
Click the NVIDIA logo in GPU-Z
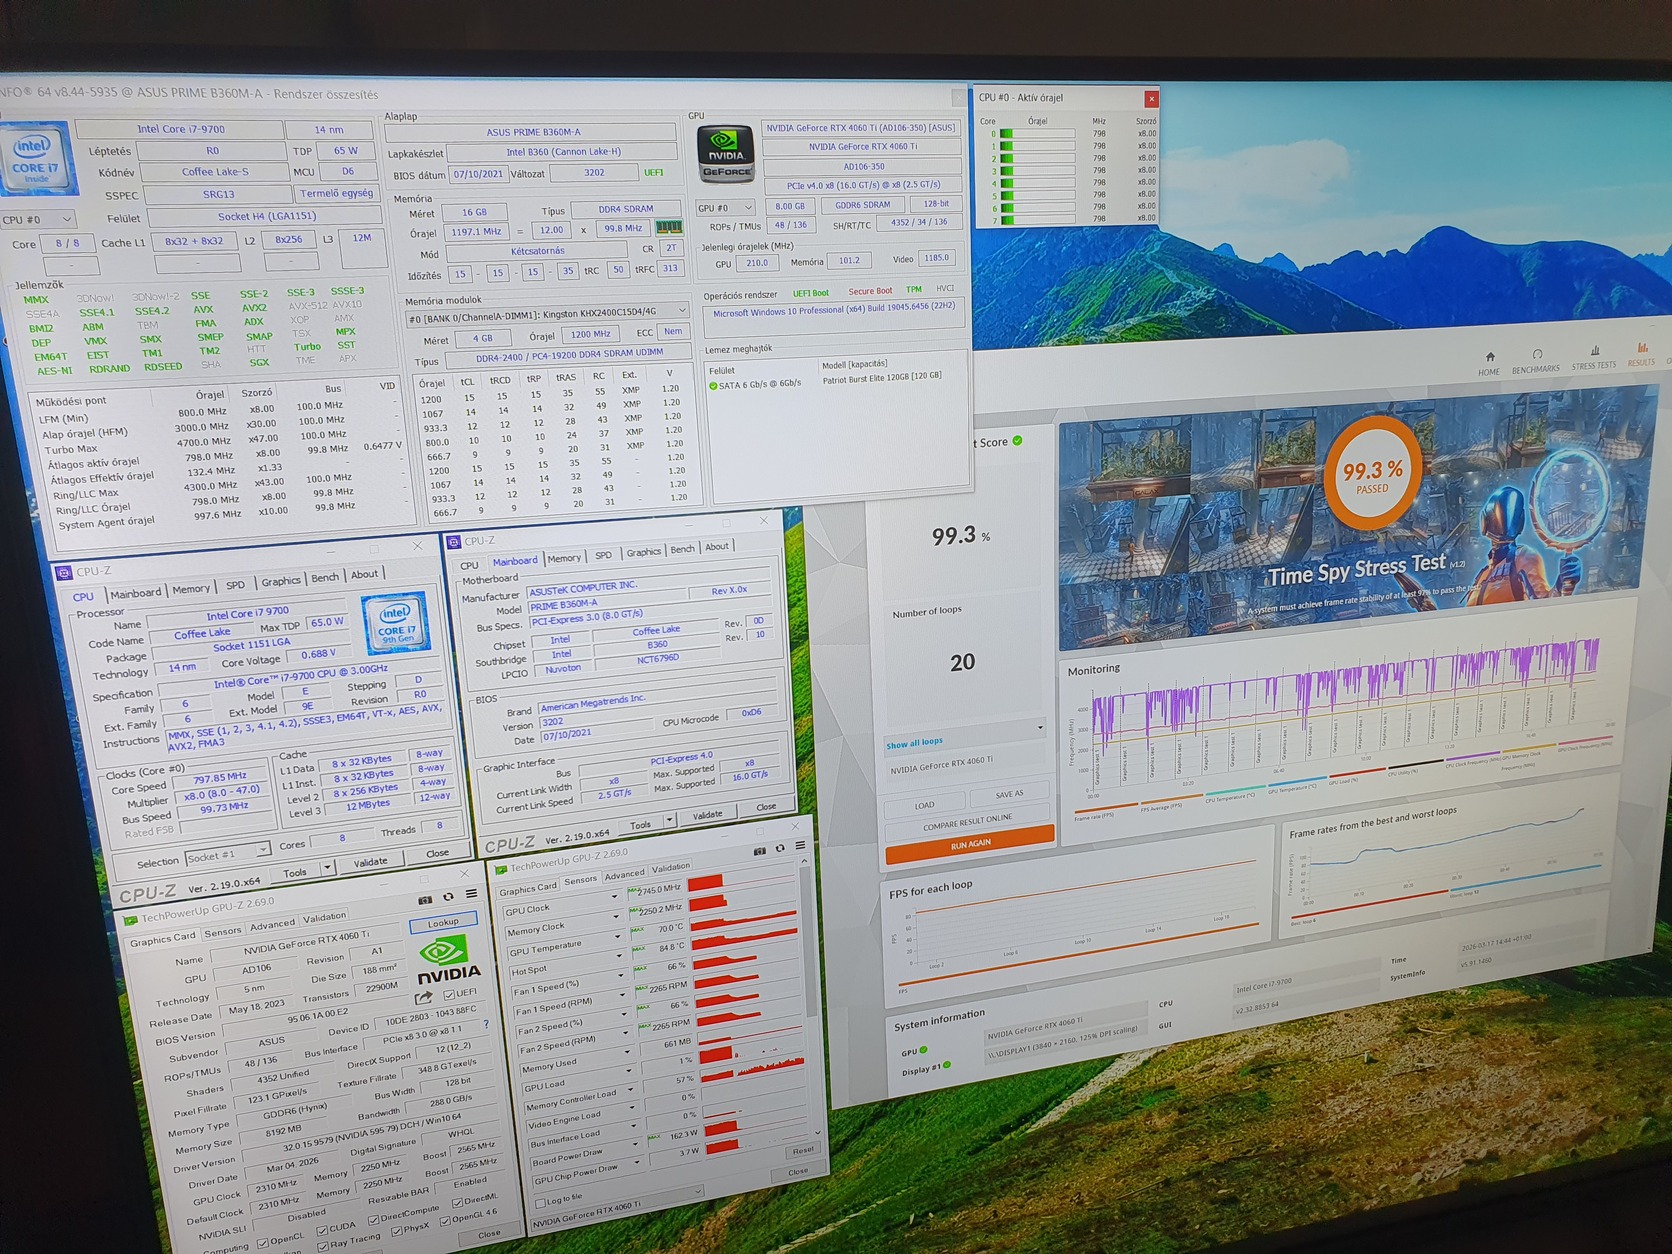(x=447, y=959)
